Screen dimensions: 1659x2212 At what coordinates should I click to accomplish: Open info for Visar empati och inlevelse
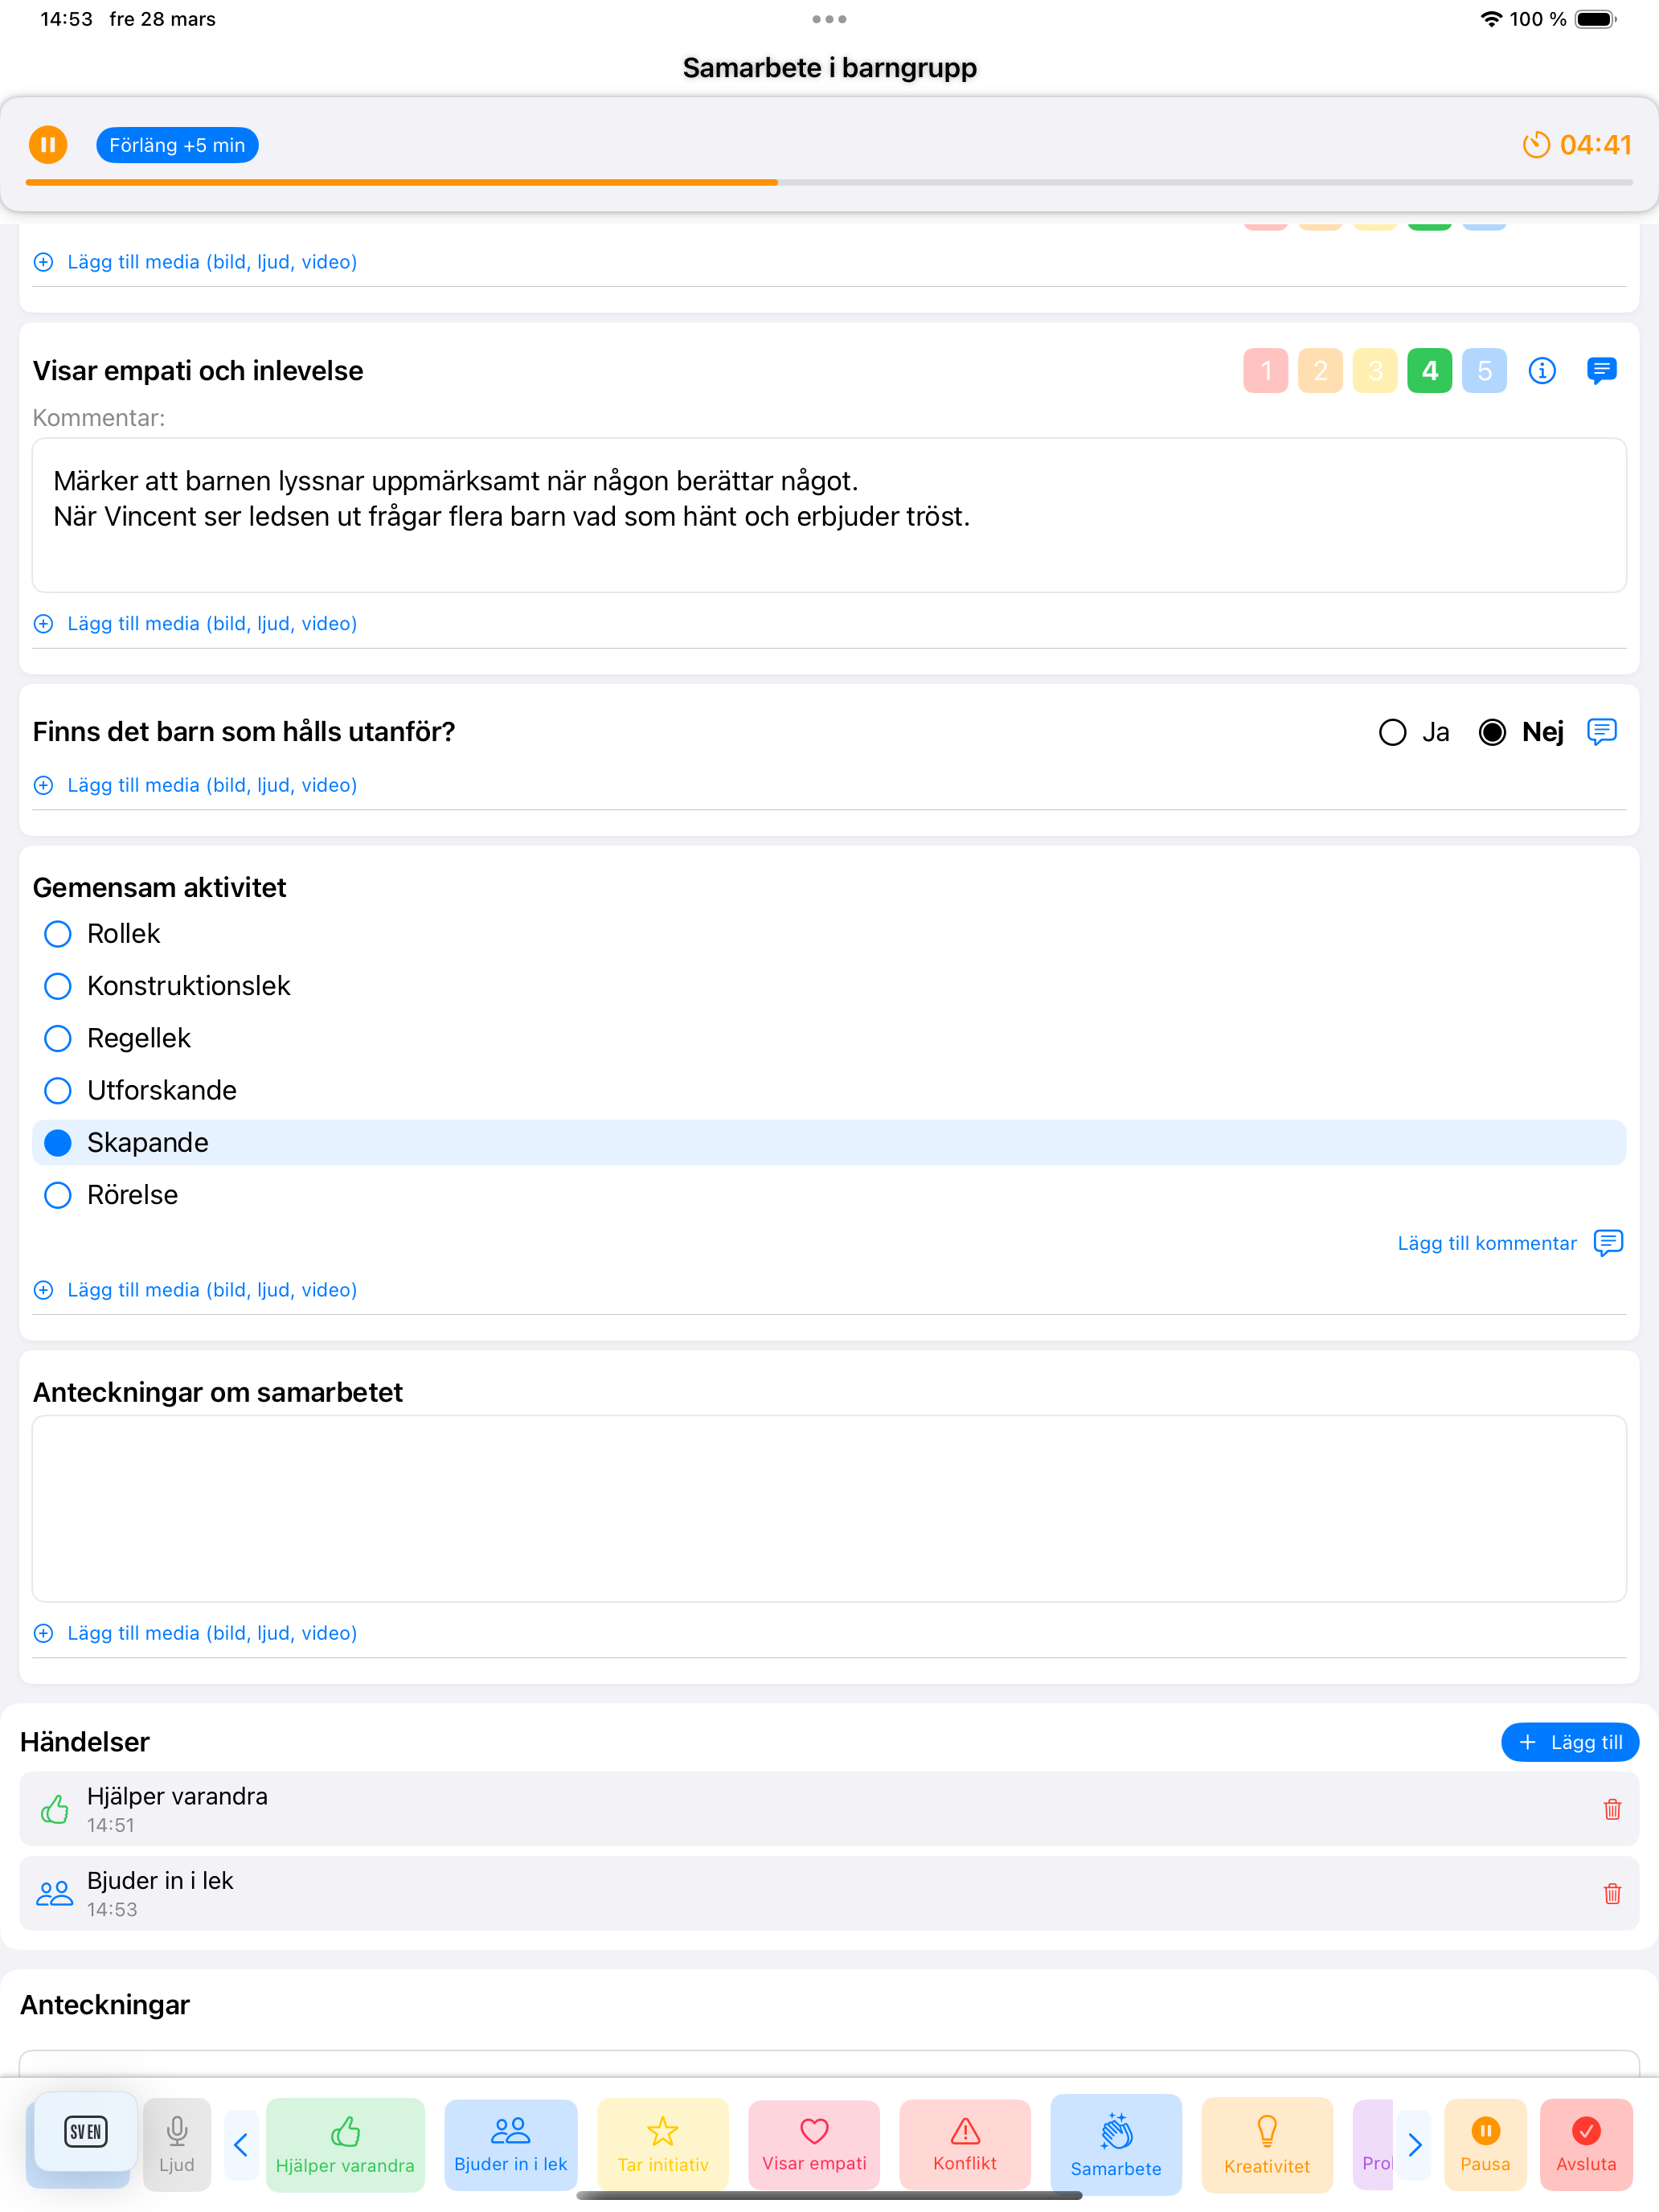tap(1542, 371)
